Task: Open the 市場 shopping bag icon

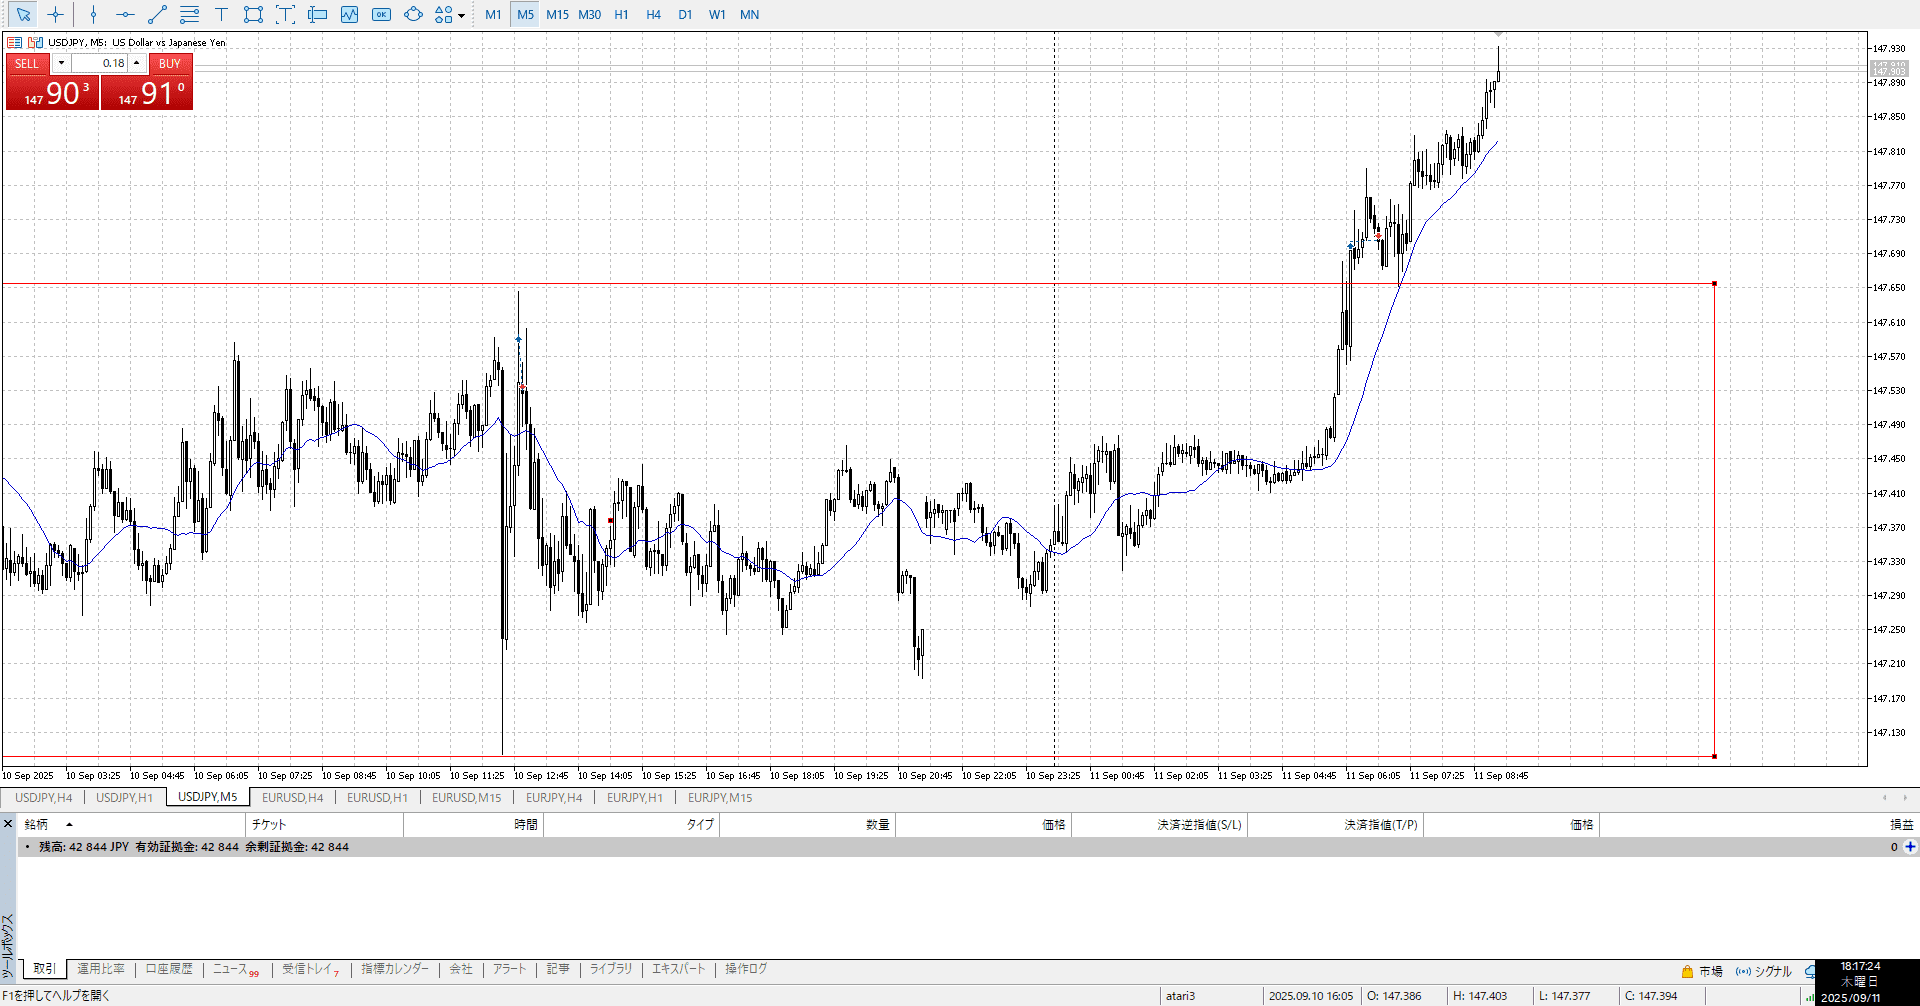Action: click(x=1687, y=971)
